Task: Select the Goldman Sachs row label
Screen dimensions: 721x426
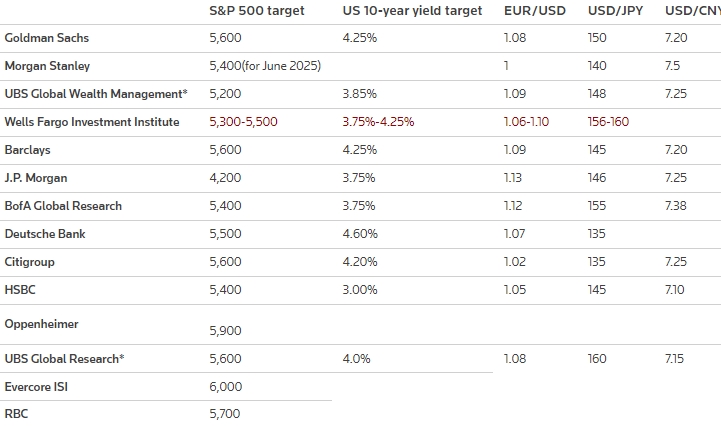Action: pyautogui.click(x=47, y=38)
